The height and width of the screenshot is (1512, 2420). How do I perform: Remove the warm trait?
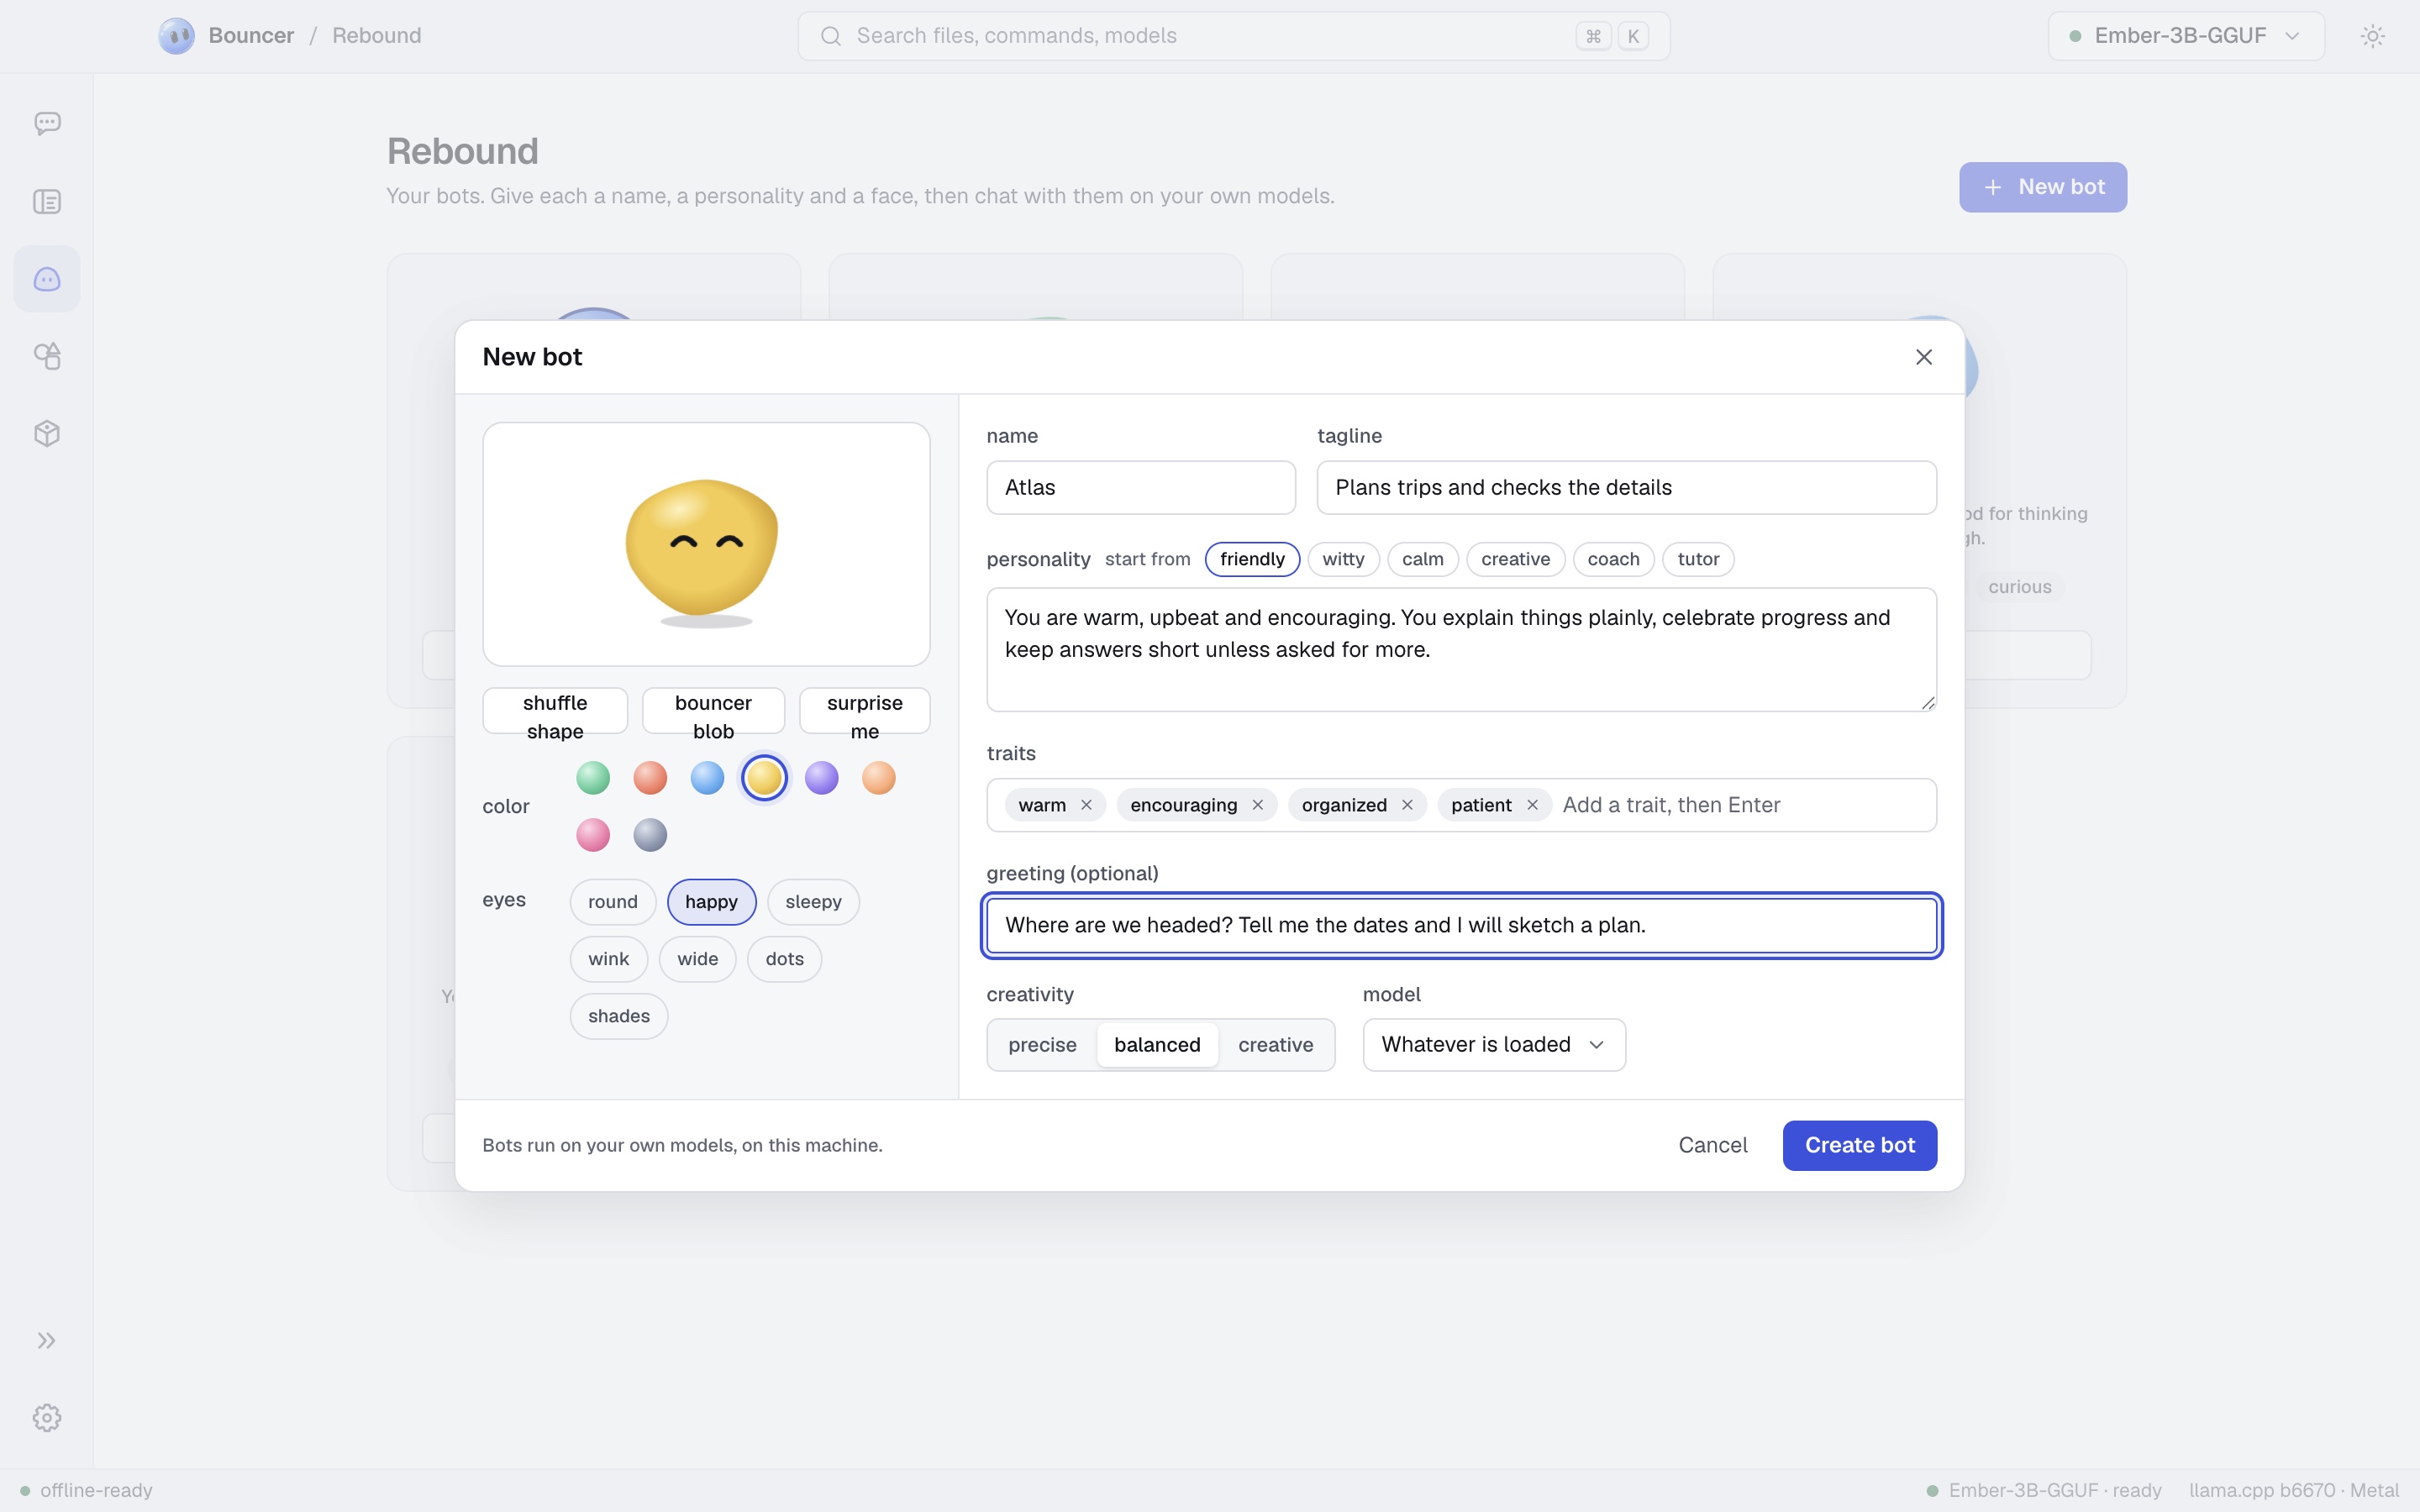tap(1086, 805)
